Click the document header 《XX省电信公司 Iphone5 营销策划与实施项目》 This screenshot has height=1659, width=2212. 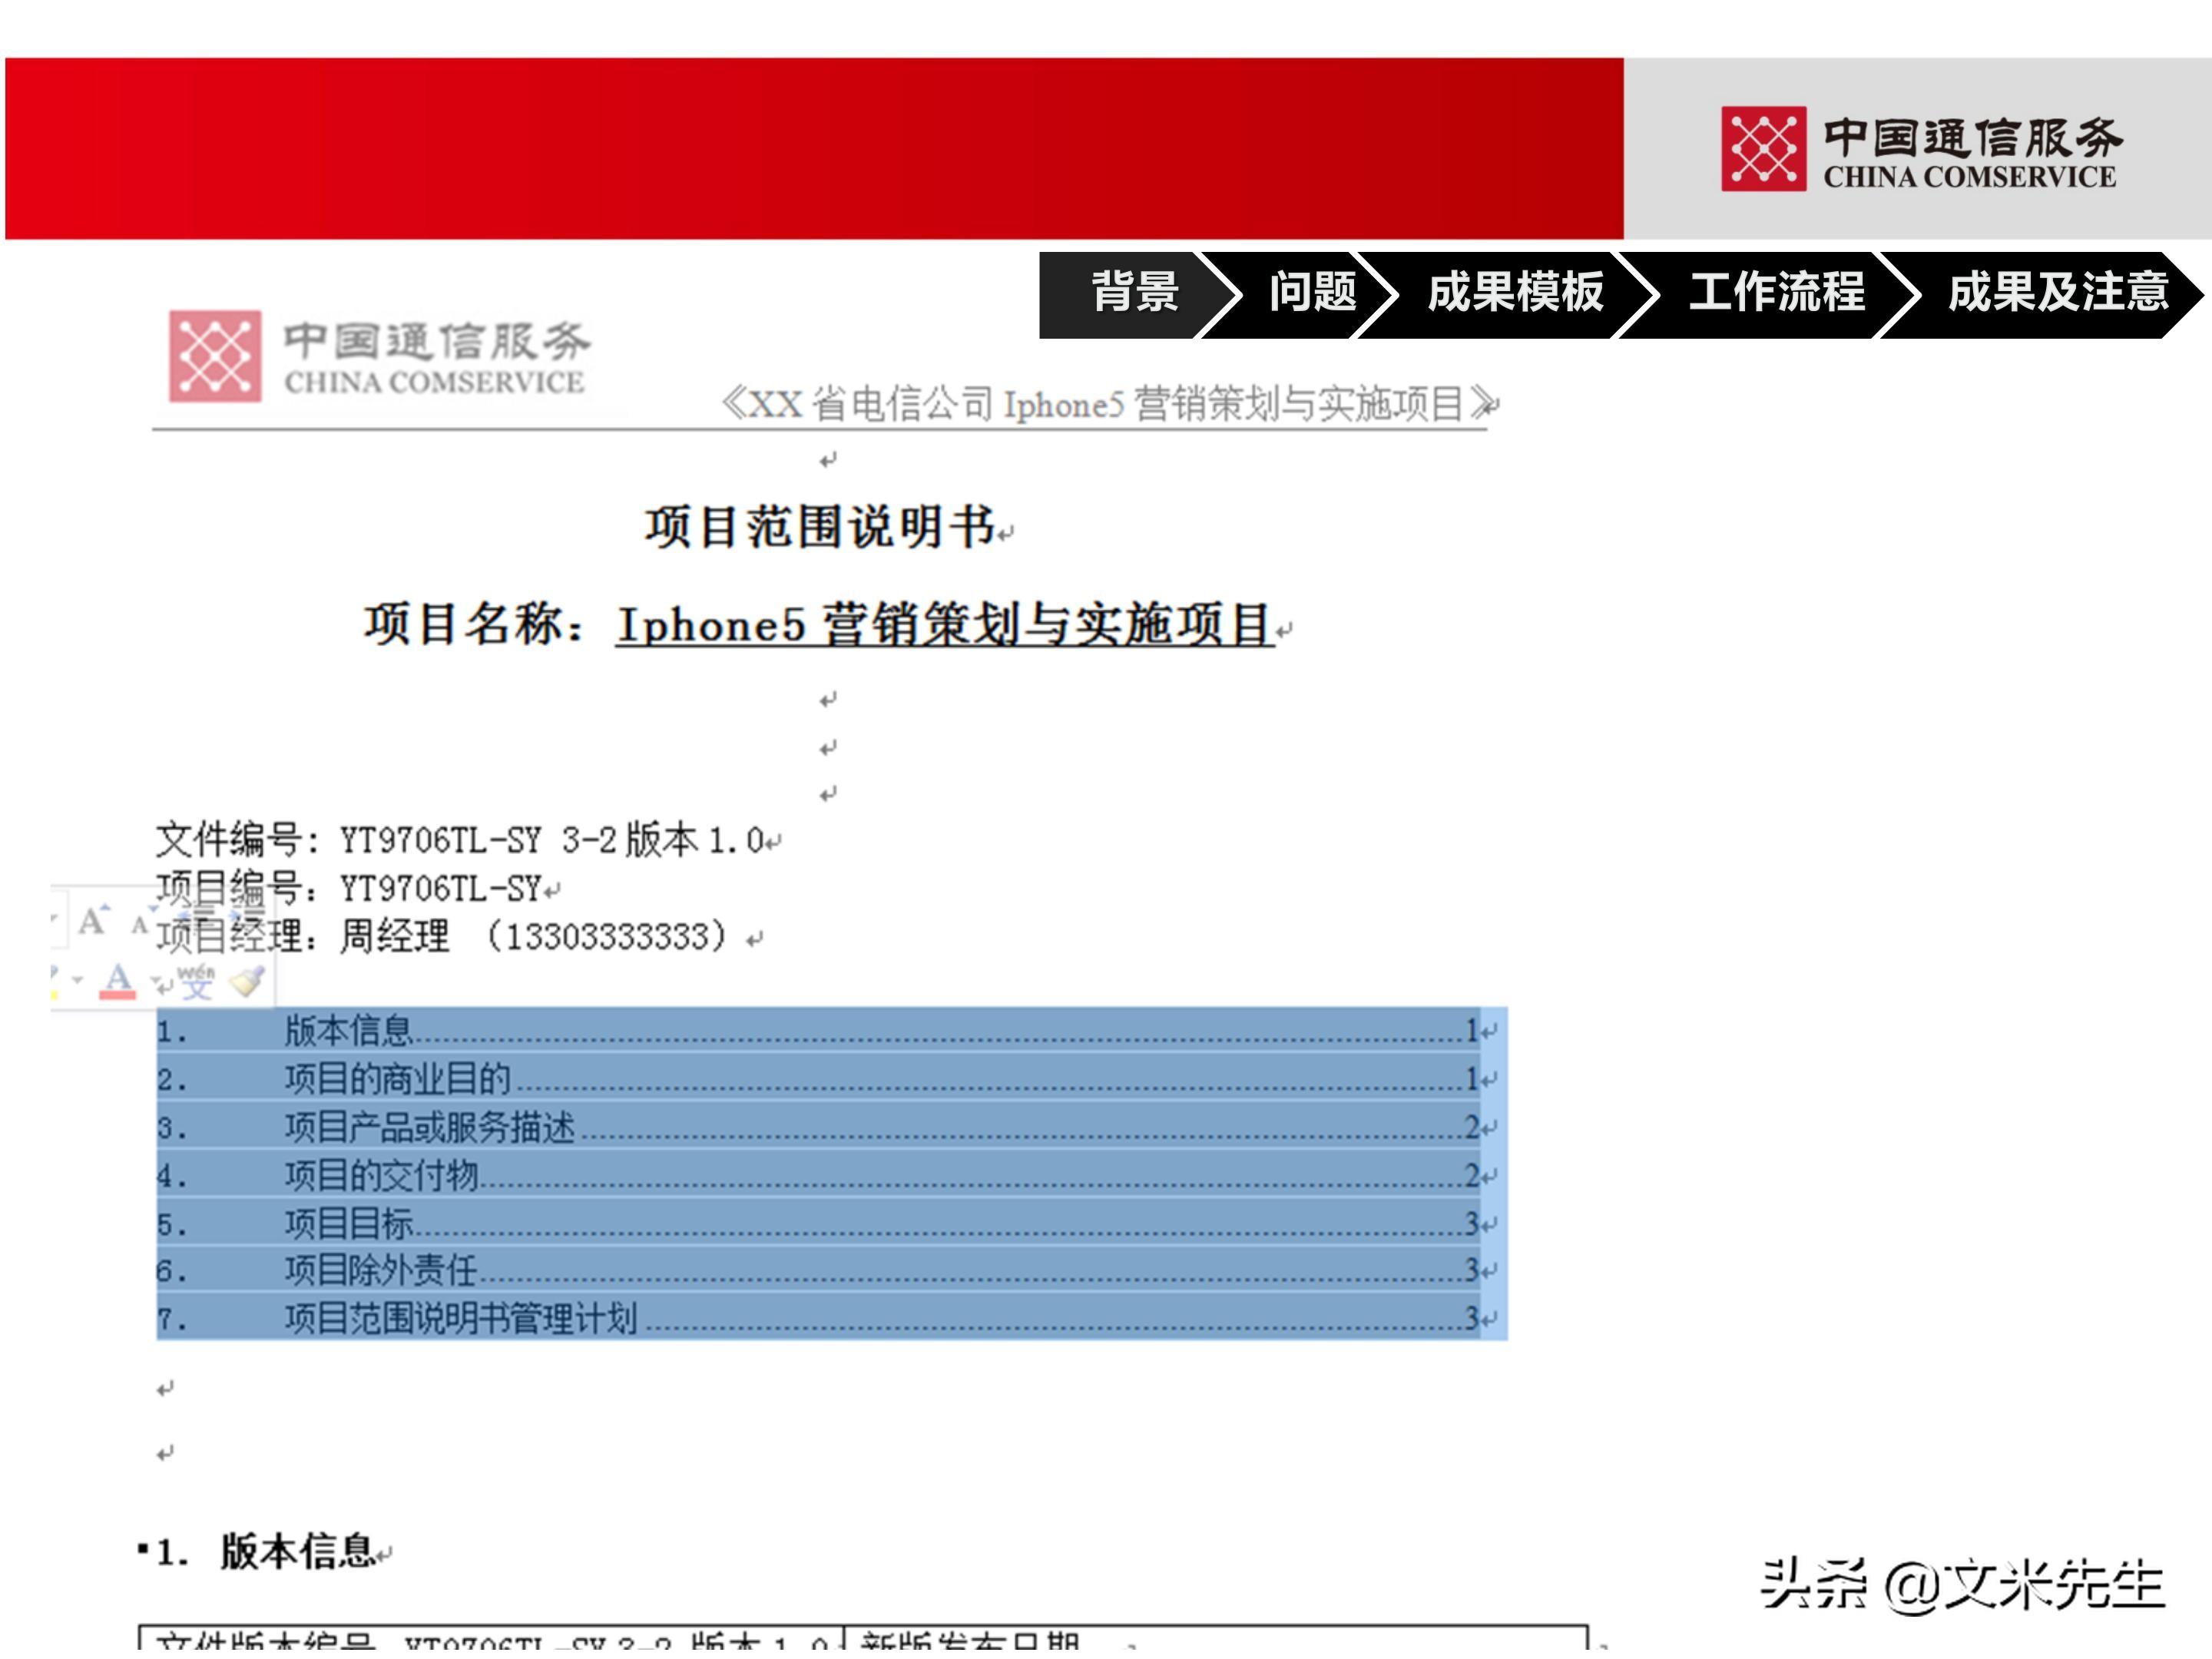click(1109, 404)
